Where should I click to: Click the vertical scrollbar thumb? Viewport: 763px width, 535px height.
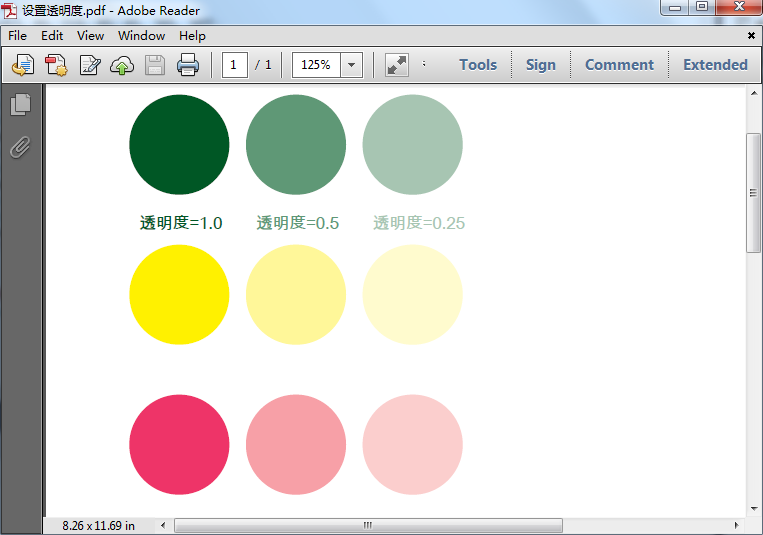753,193
